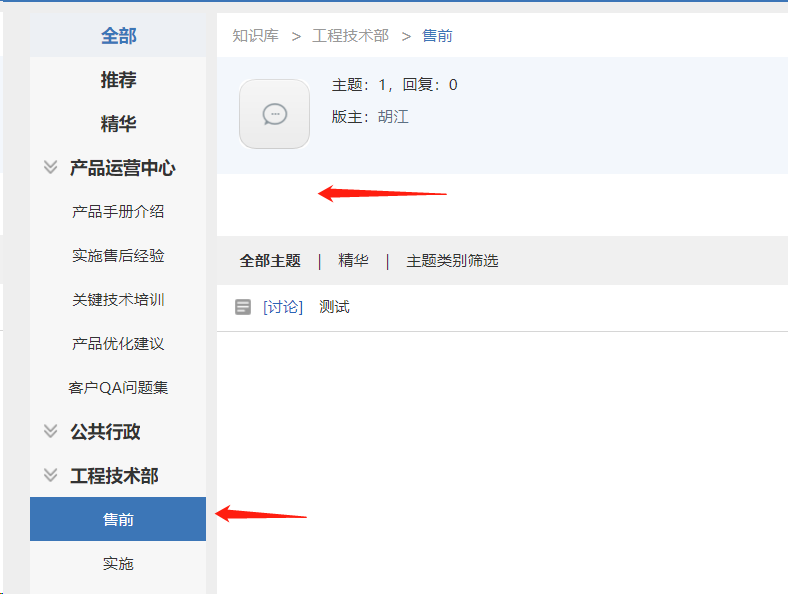Open 主题类别筛选 filter
The width and height of the screenshot is (788, 594).
click(x=452, y=261)
